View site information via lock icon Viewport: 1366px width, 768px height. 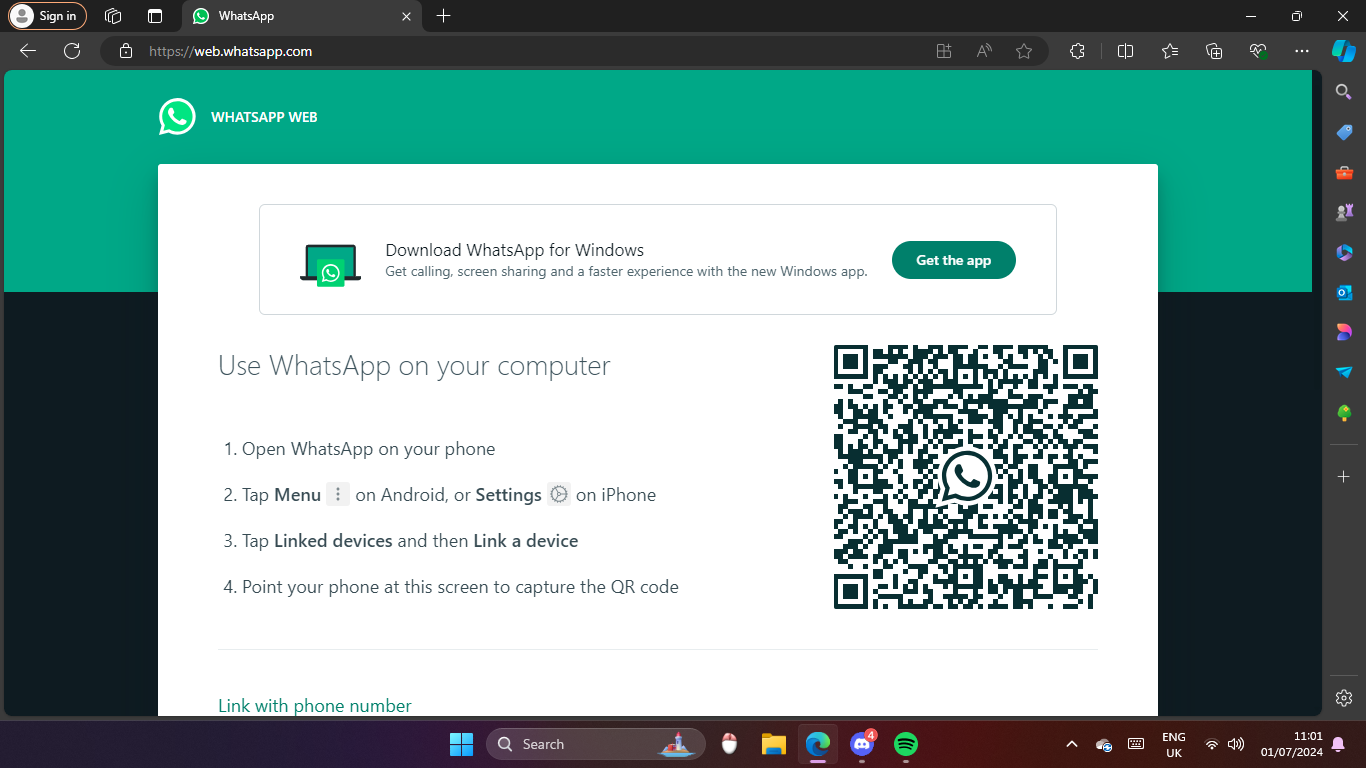(x=125, y=51)
